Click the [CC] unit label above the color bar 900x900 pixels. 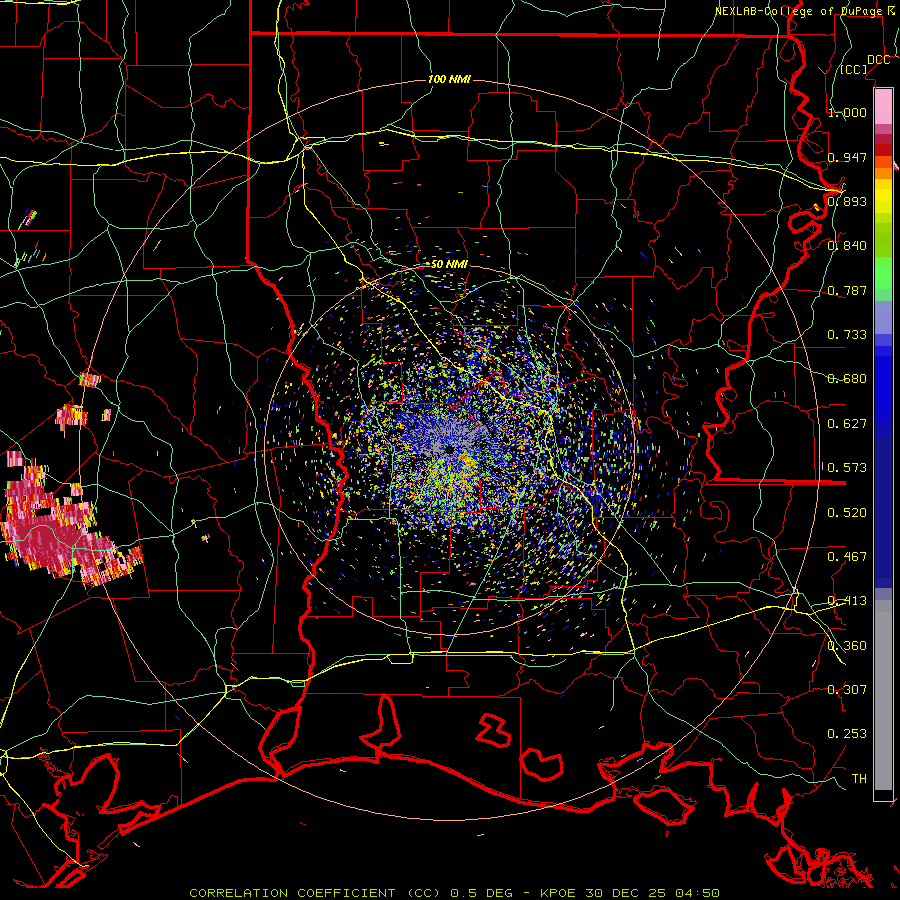pyautogui.click(x=854, y=69)
